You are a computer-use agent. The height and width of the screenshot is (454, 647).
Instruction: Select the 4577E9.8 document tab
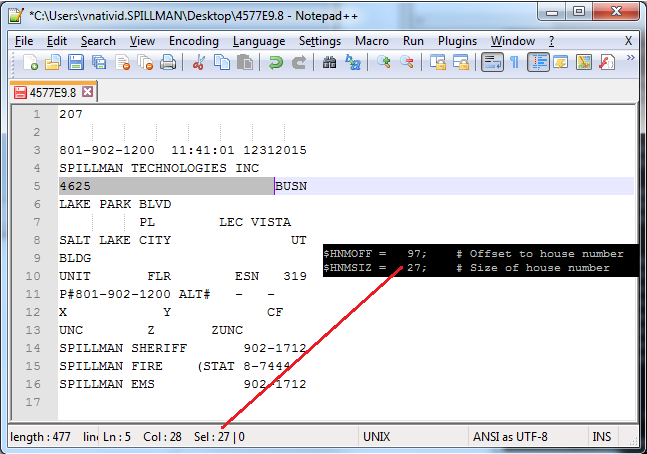(x=53, y=92)
